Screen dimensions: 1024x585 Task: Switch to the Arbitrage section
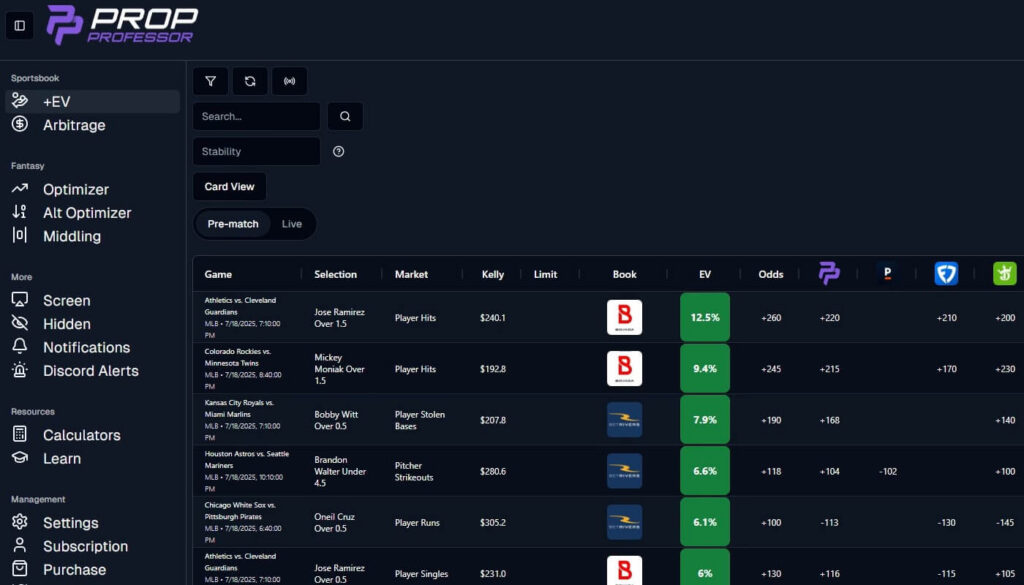(76, 125)
